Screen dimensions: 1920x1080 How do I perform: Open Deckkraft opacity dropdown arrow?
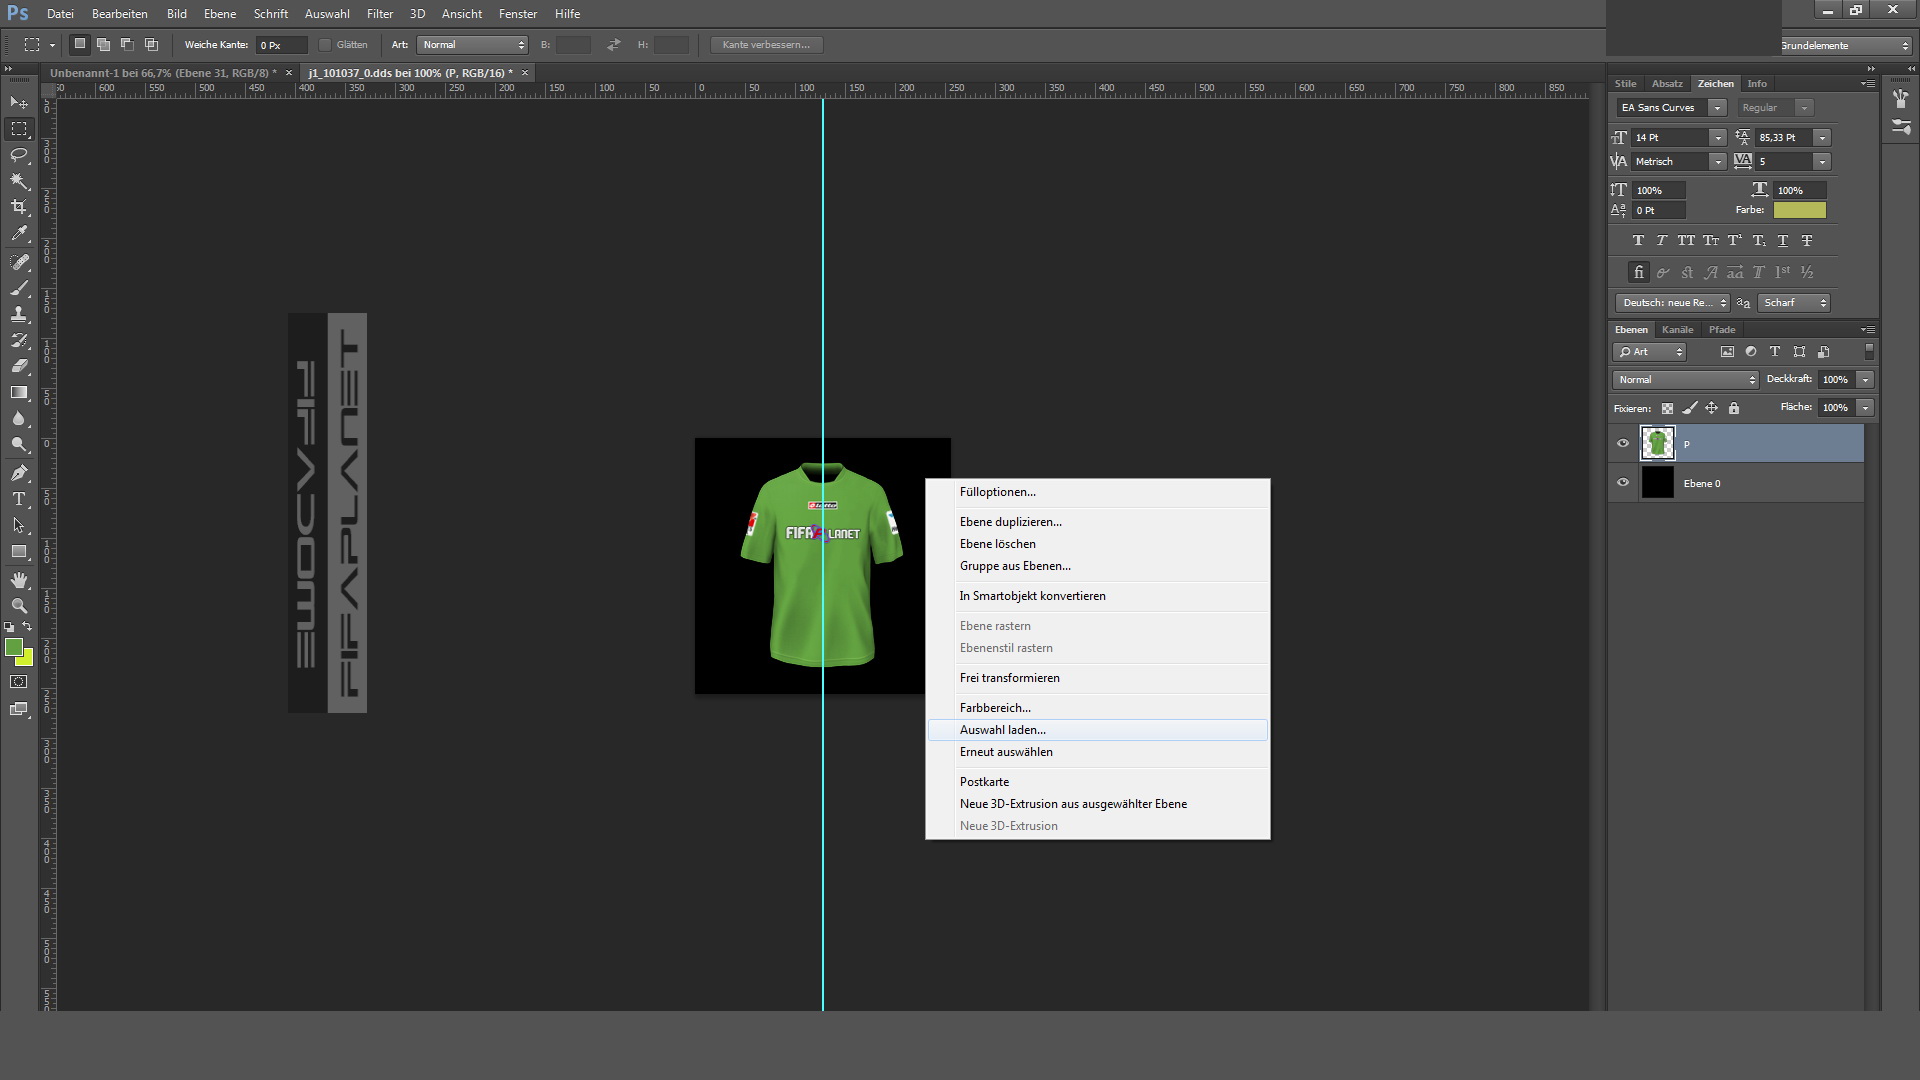1865,380
